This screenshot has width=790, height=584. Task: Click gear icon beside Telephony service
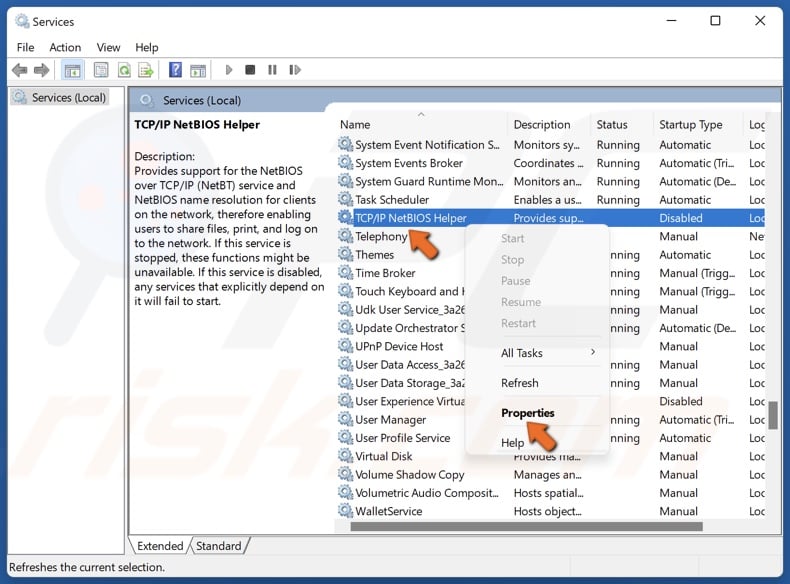tap(345, 236)
